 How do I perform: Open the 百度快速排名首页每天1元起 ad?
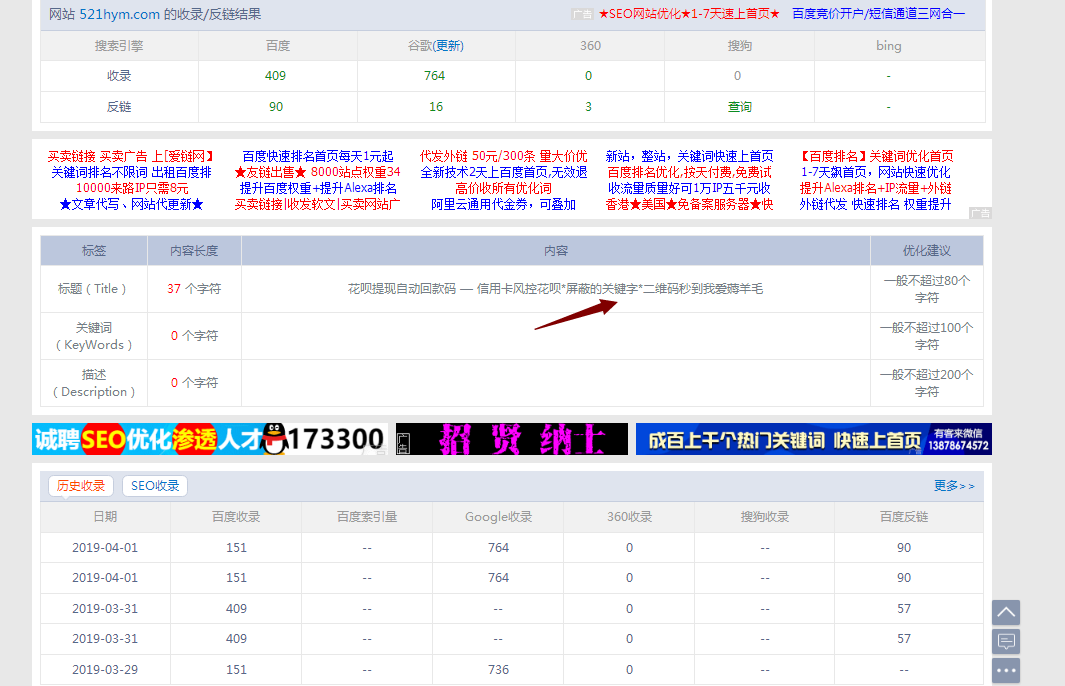318,156
